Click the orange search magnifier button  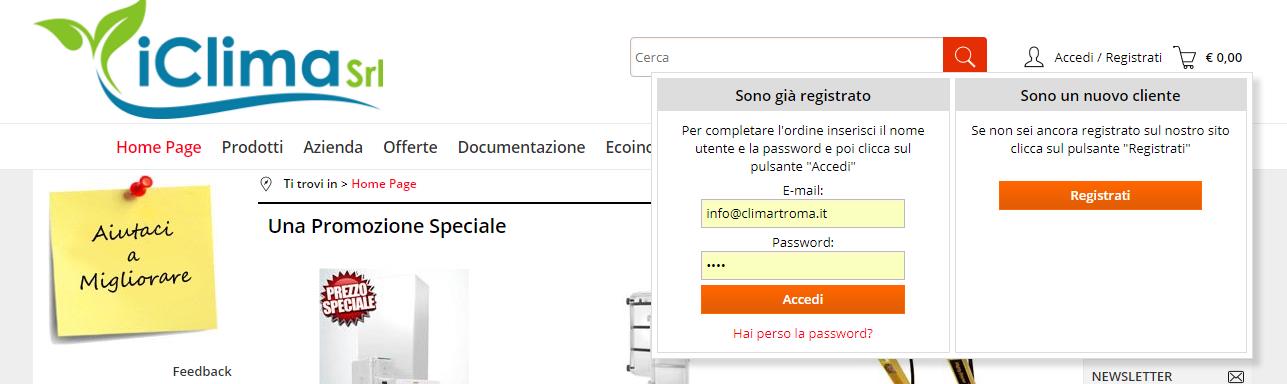point(964,57)
